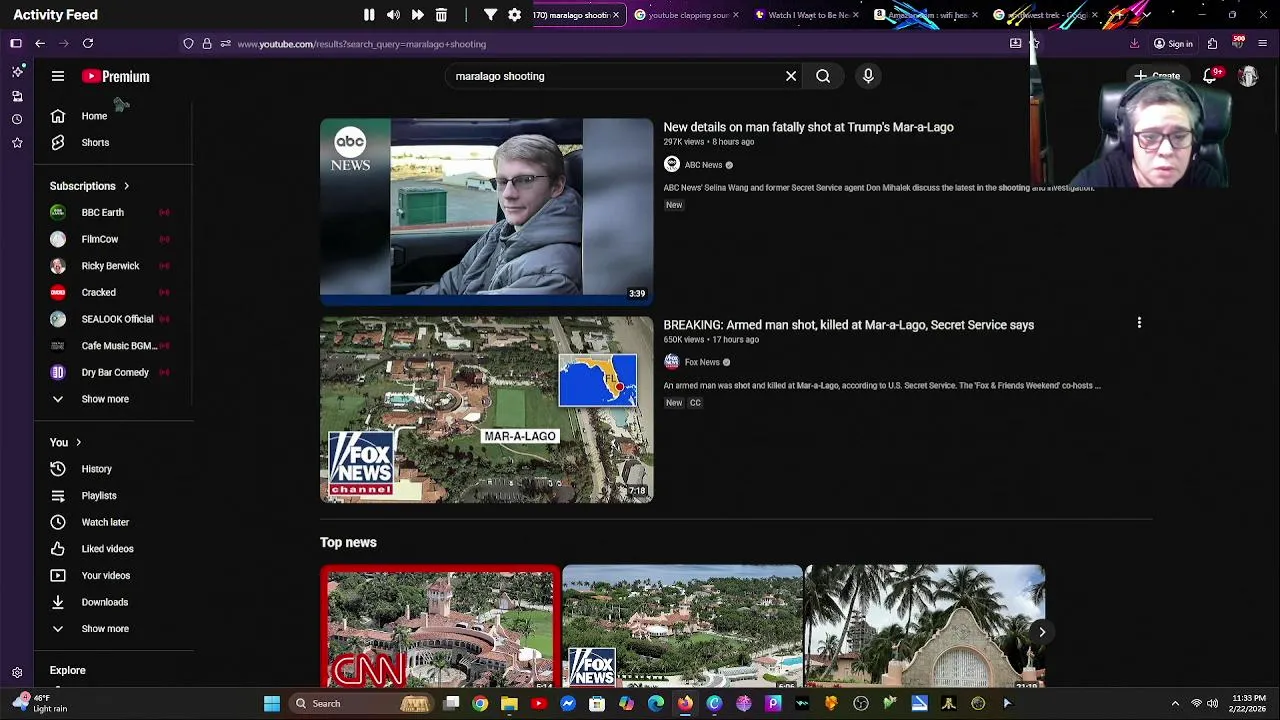The height and width of the screenshot is (720, 1280).
Task: Open Activity Feed settings gear
Action: (x=514, y=15)
